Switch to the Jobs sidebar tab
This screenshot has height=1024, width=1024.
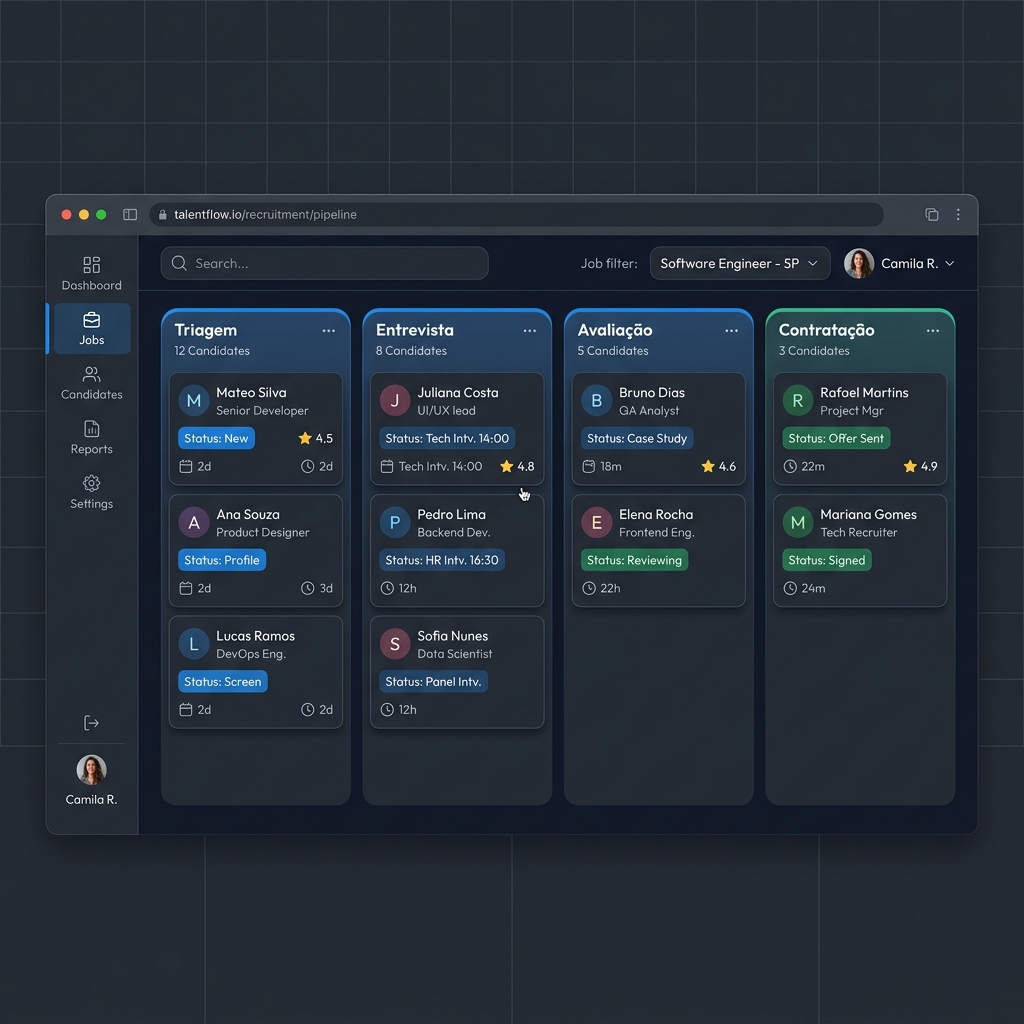coord(92,328)
